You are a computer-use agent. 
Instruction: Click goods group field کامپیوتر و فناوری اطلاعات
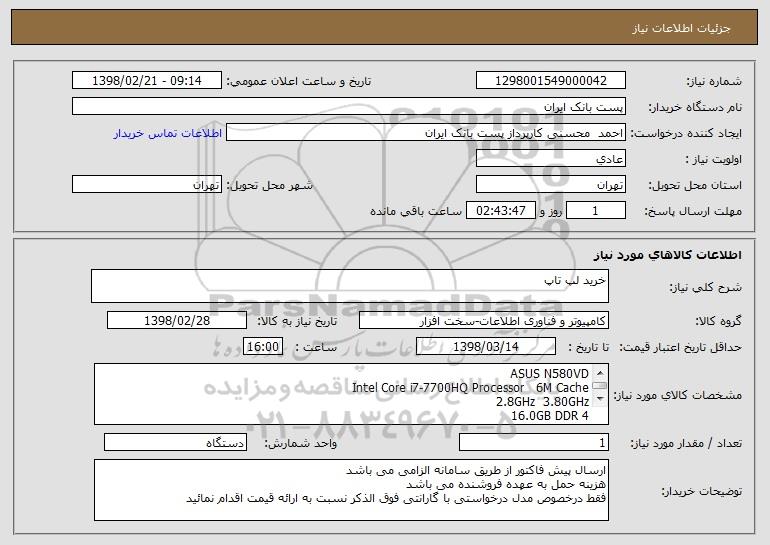(484, 321)
